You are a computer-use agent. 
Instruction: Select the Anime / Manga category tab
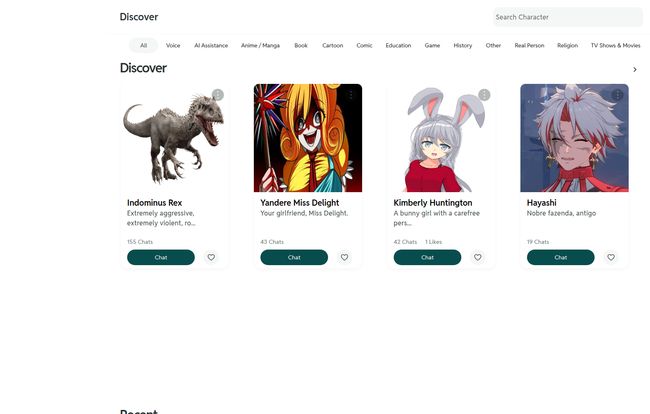tap(260, 45)
